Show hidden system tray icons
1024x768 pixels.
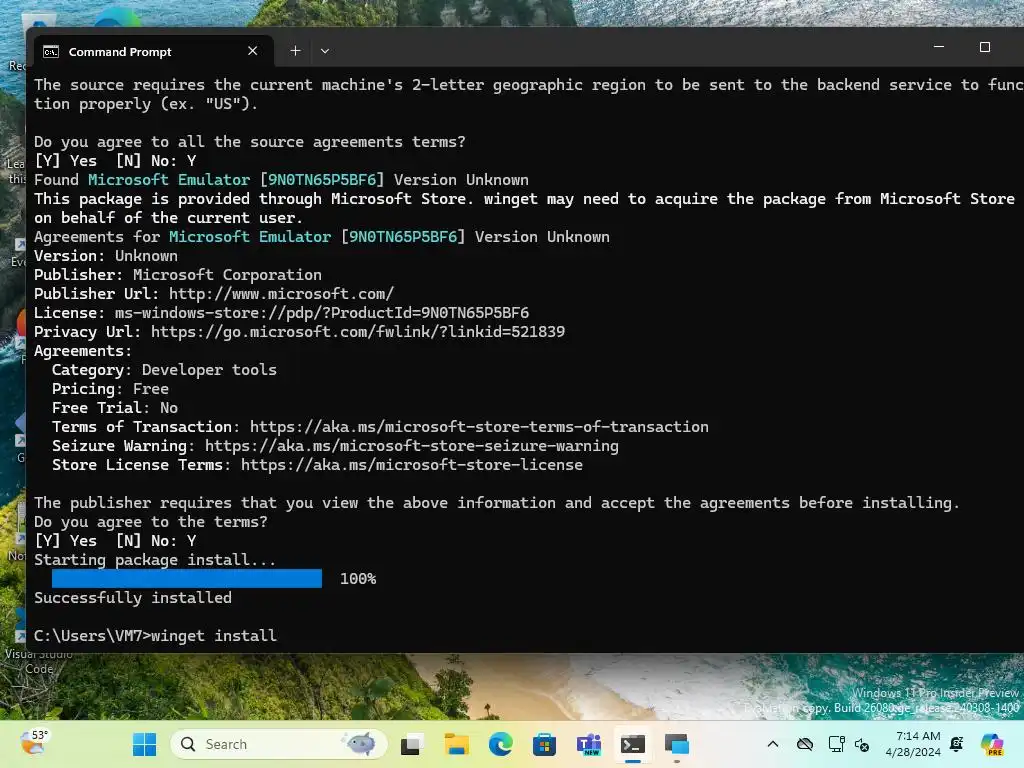coord(773,744)
